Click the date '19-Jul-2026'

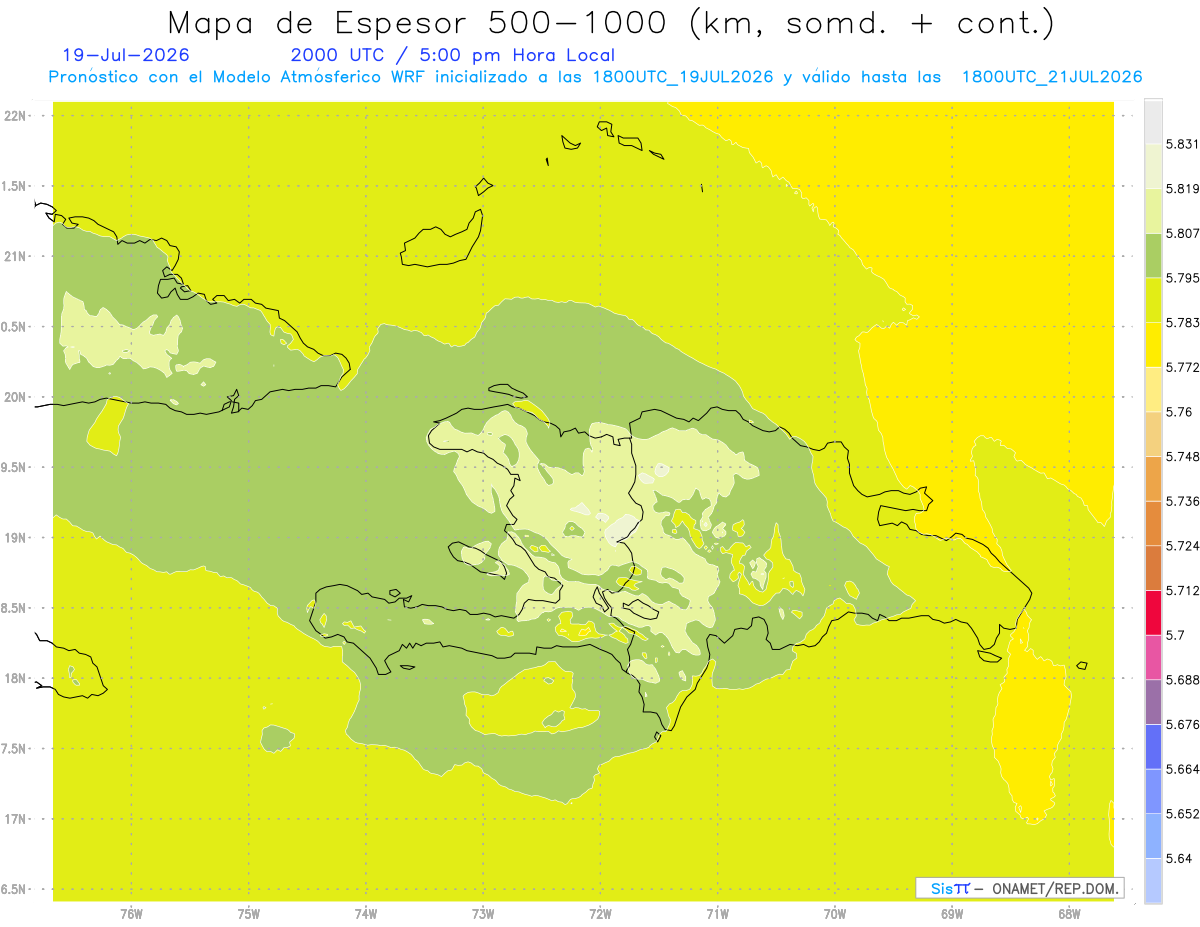[x=126, y=55]
